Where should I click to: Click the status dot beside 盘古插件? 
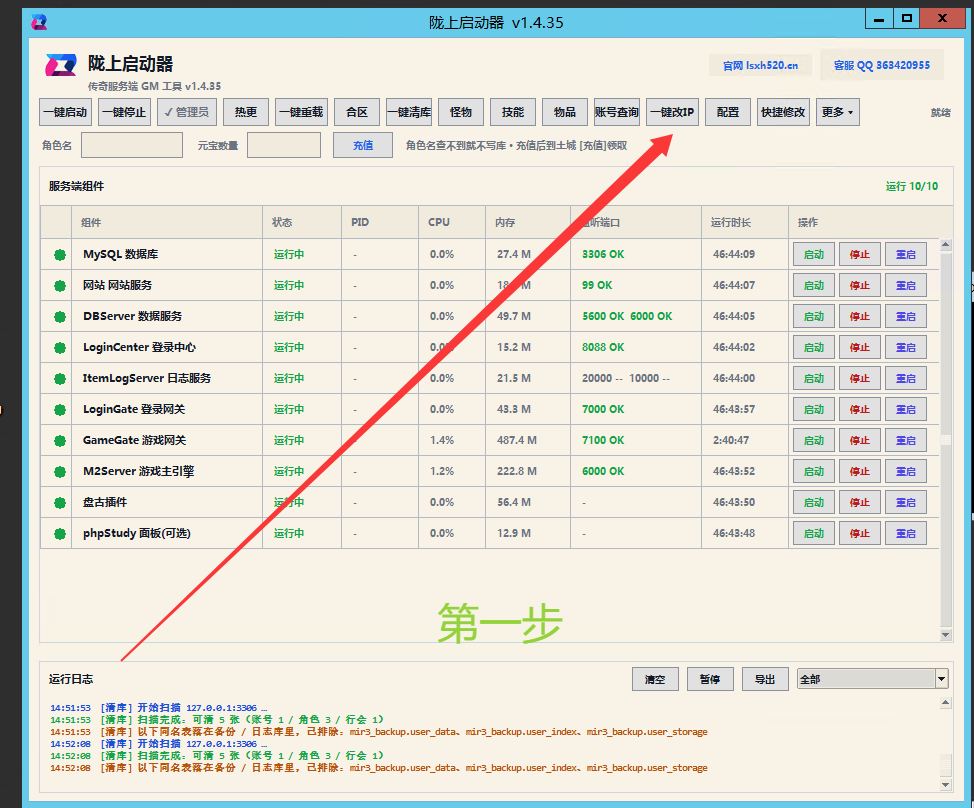tap(60, 502)
